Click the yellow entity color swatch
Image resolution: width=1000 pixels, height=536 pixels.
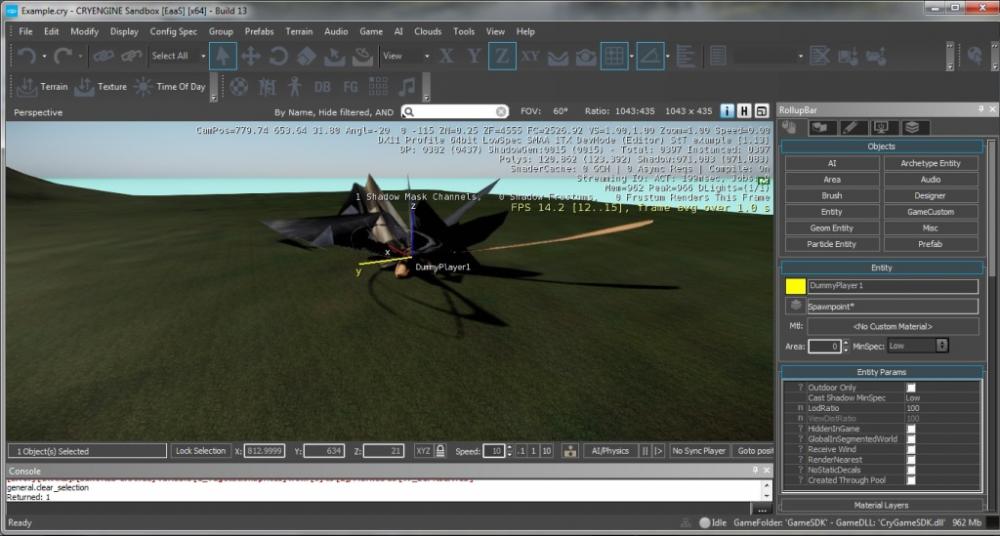(x=795, y=286)
